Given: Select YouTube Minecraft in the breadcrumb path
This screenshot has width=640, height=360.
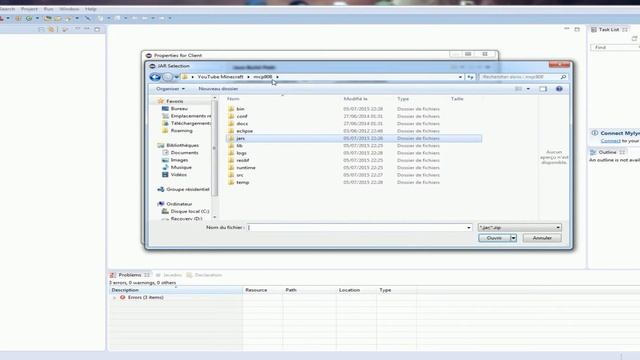Looking at the screenshot, I should pos(220,77).
